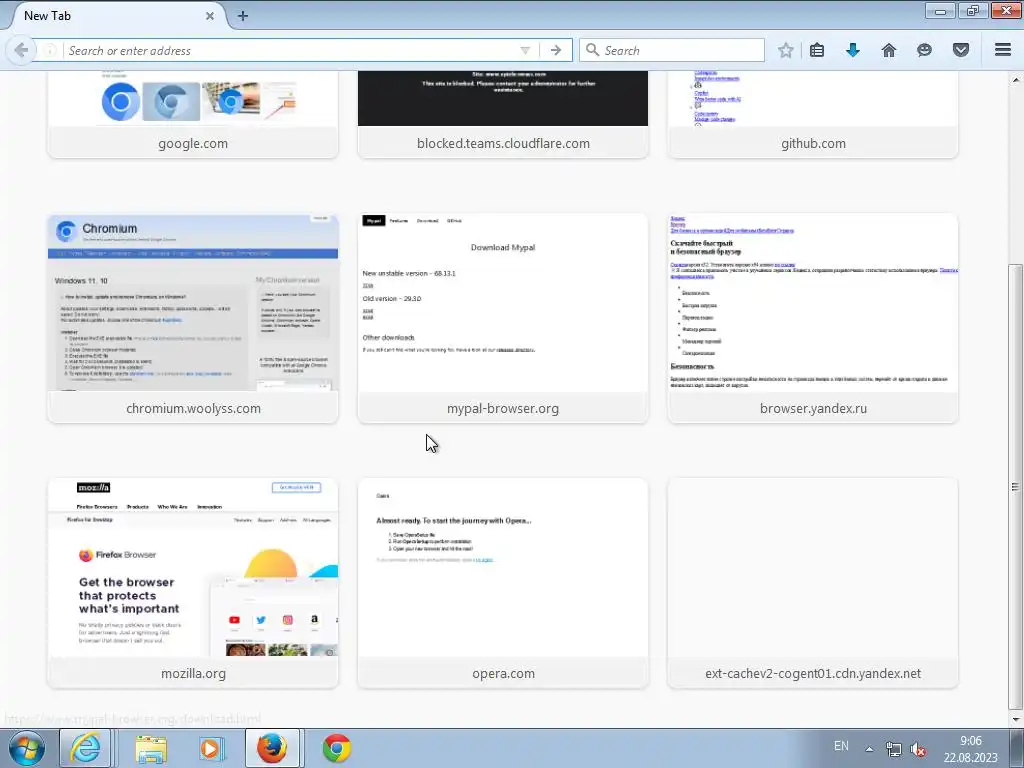Click the Go arrow in address bar
The image size is (1024, 768).
coord(556,50)
